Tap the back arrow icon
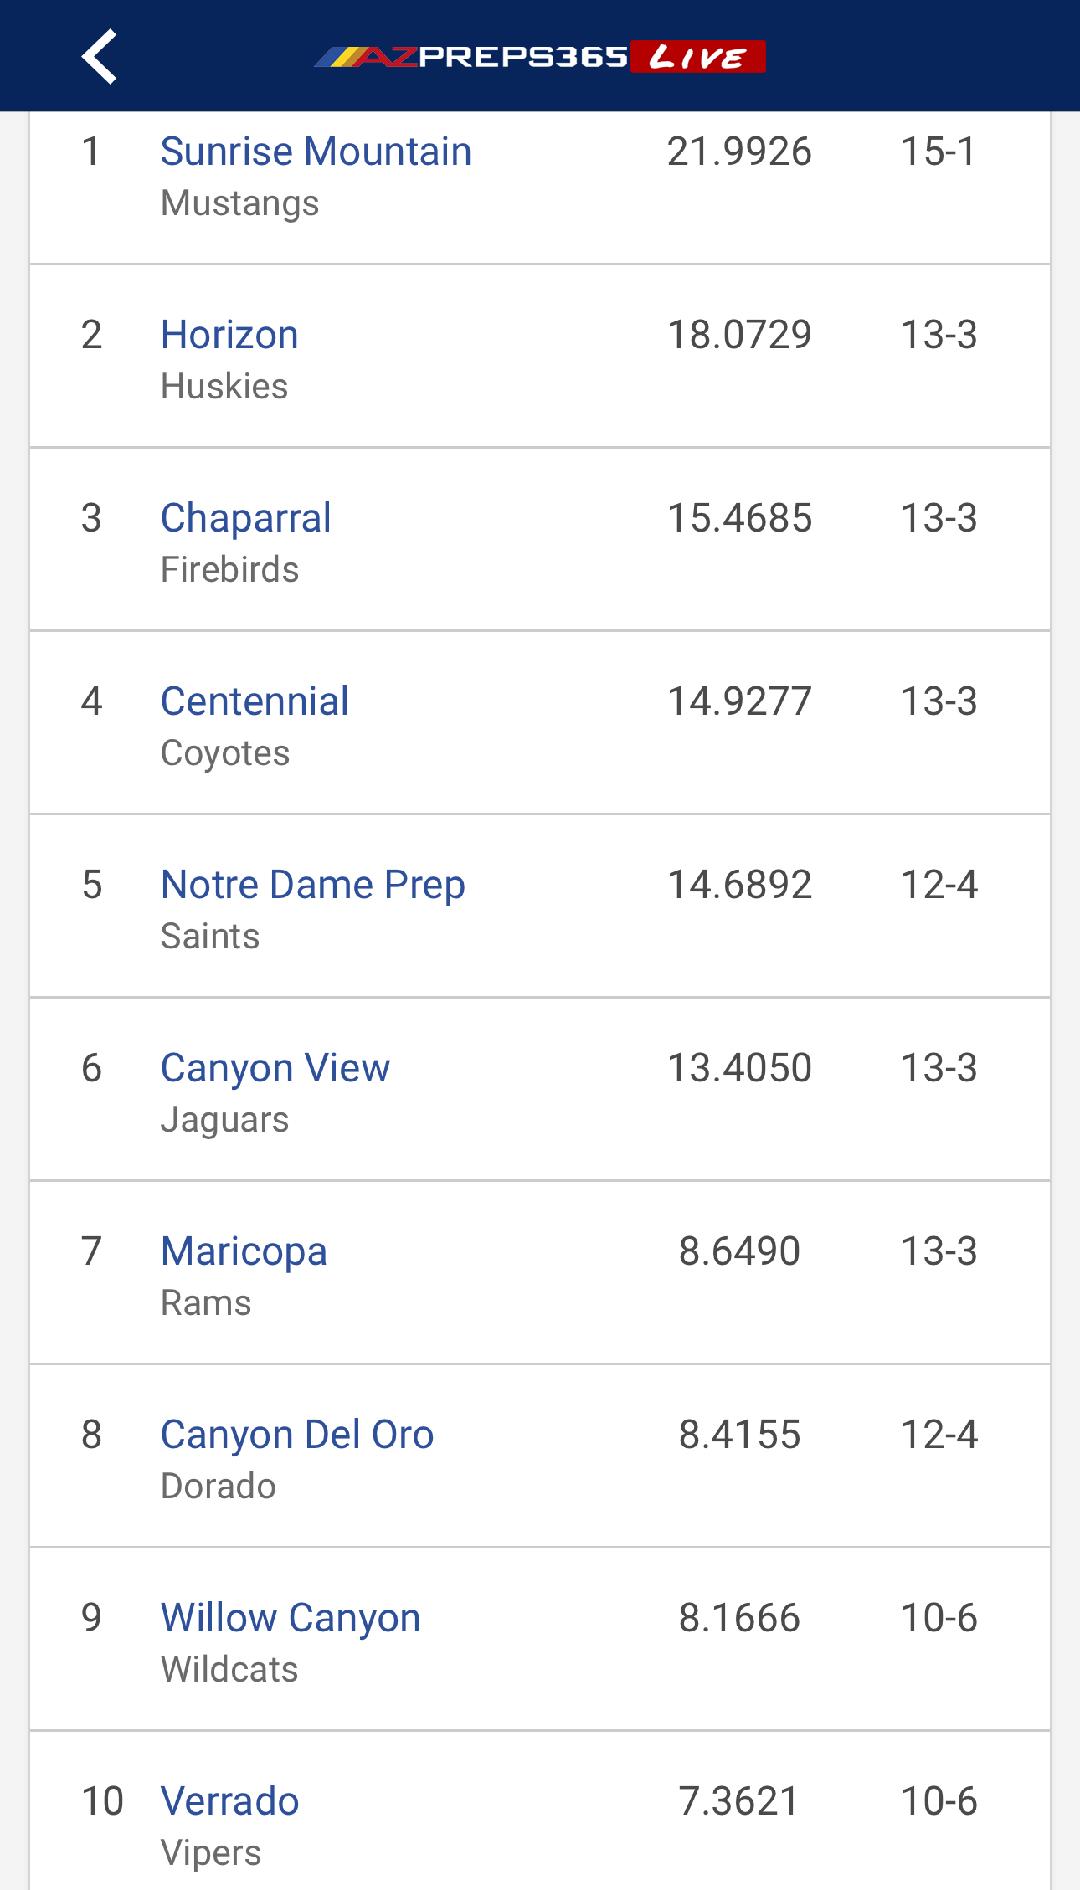1080x1890 pixels. [99, 56]
